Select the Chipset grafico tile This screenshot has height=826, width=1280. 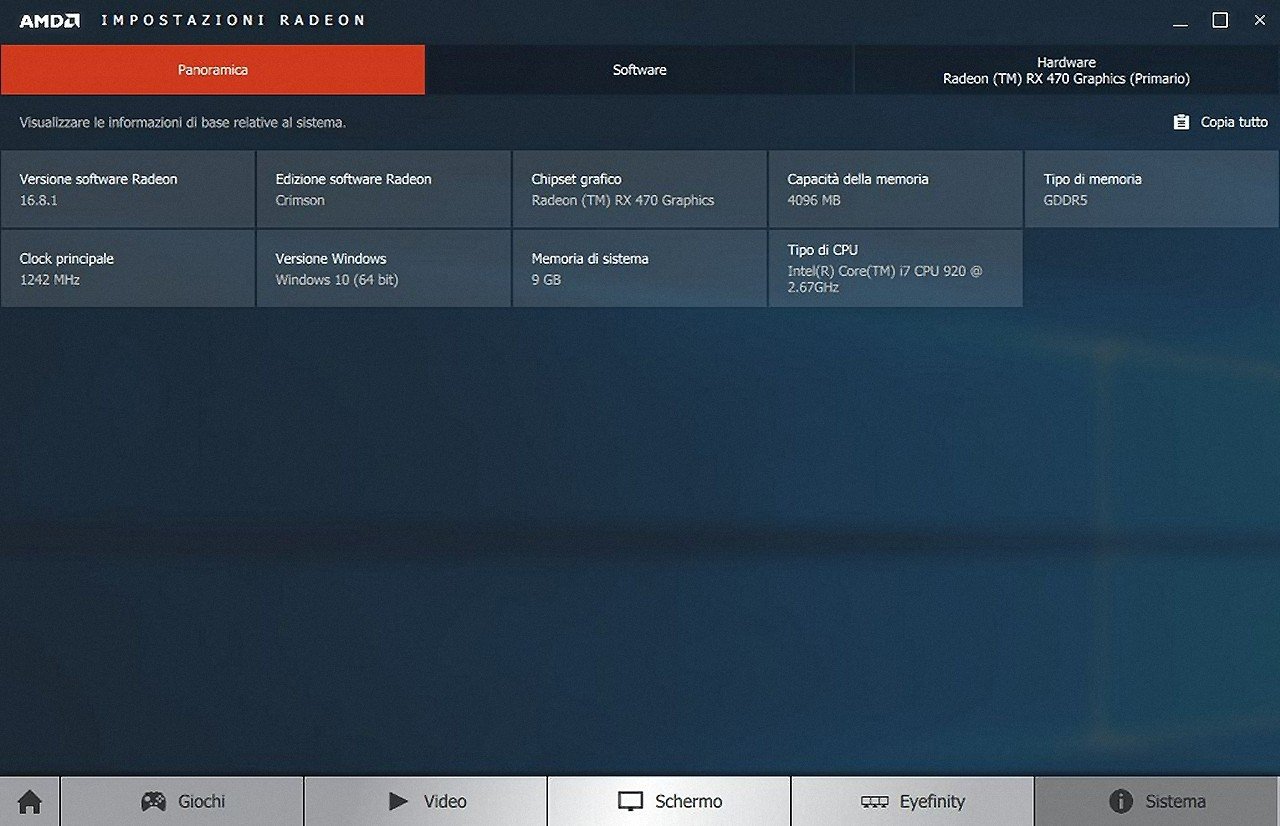pyautogui.click(x=640, y=189)
